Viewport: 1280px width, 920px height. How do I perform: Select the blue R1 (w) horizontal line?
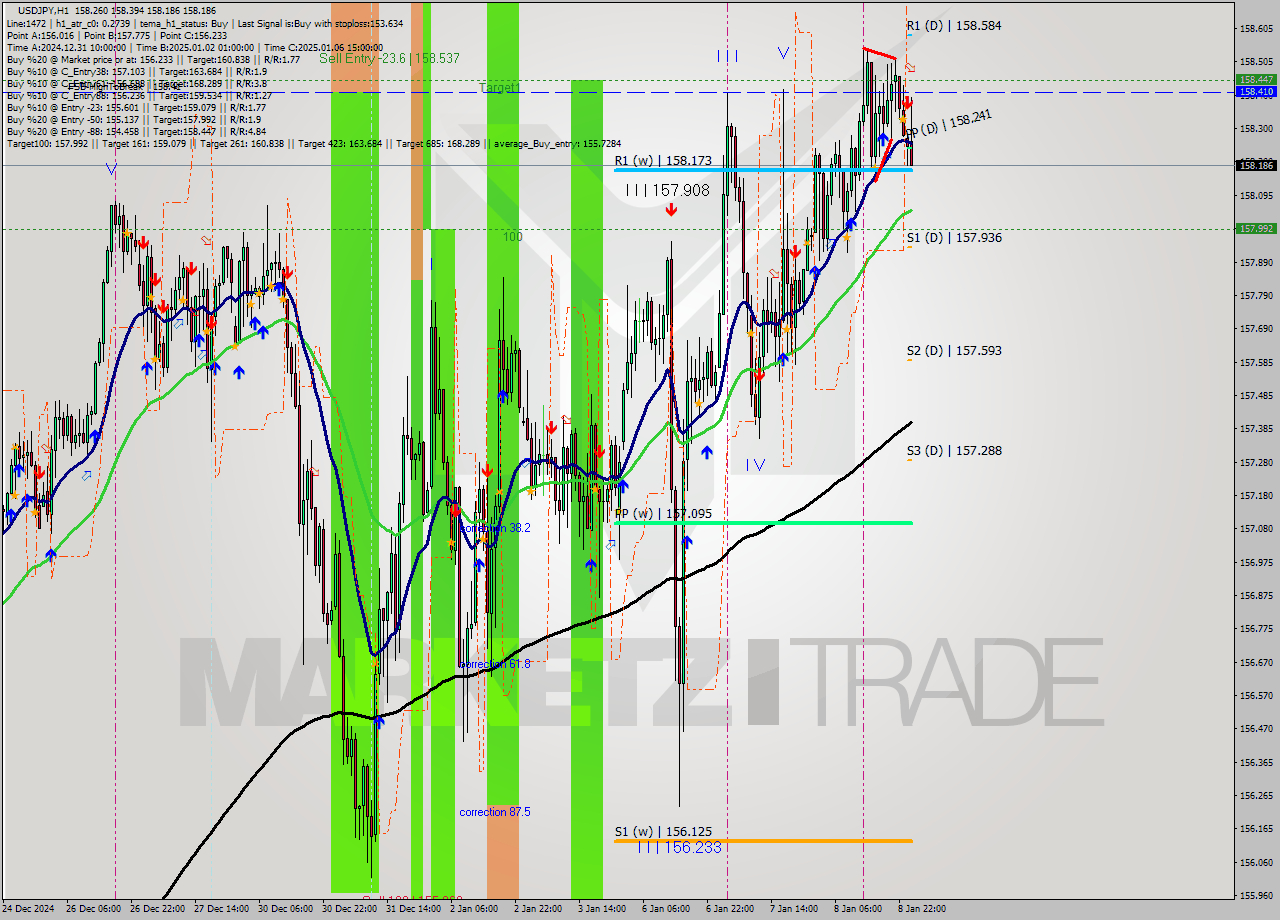coord(763,170)
